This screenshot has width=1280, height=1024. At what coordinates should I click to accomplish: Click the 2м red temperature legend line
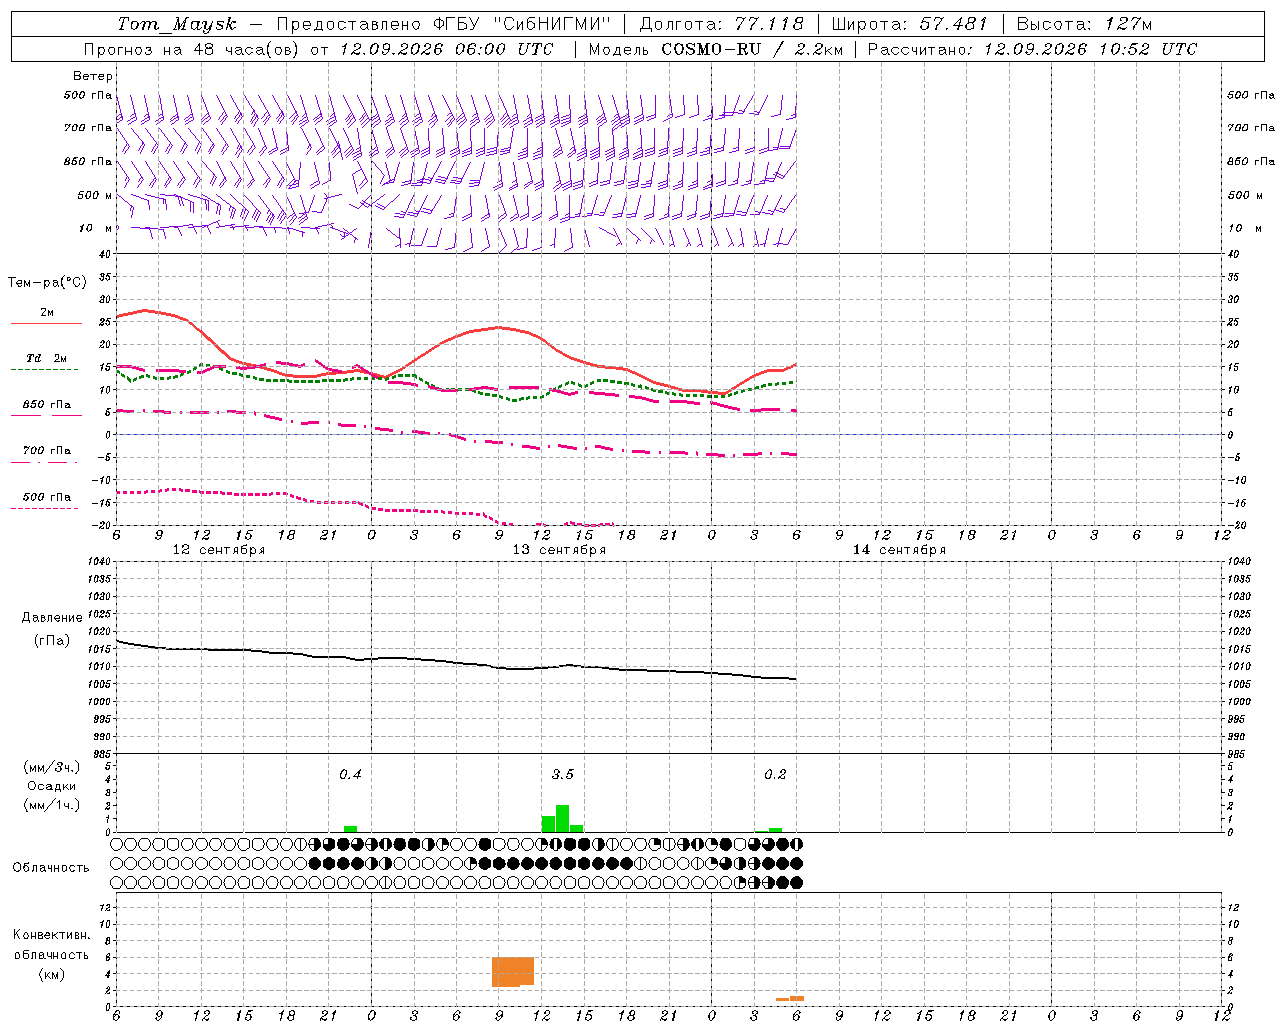tap(46, 323)
